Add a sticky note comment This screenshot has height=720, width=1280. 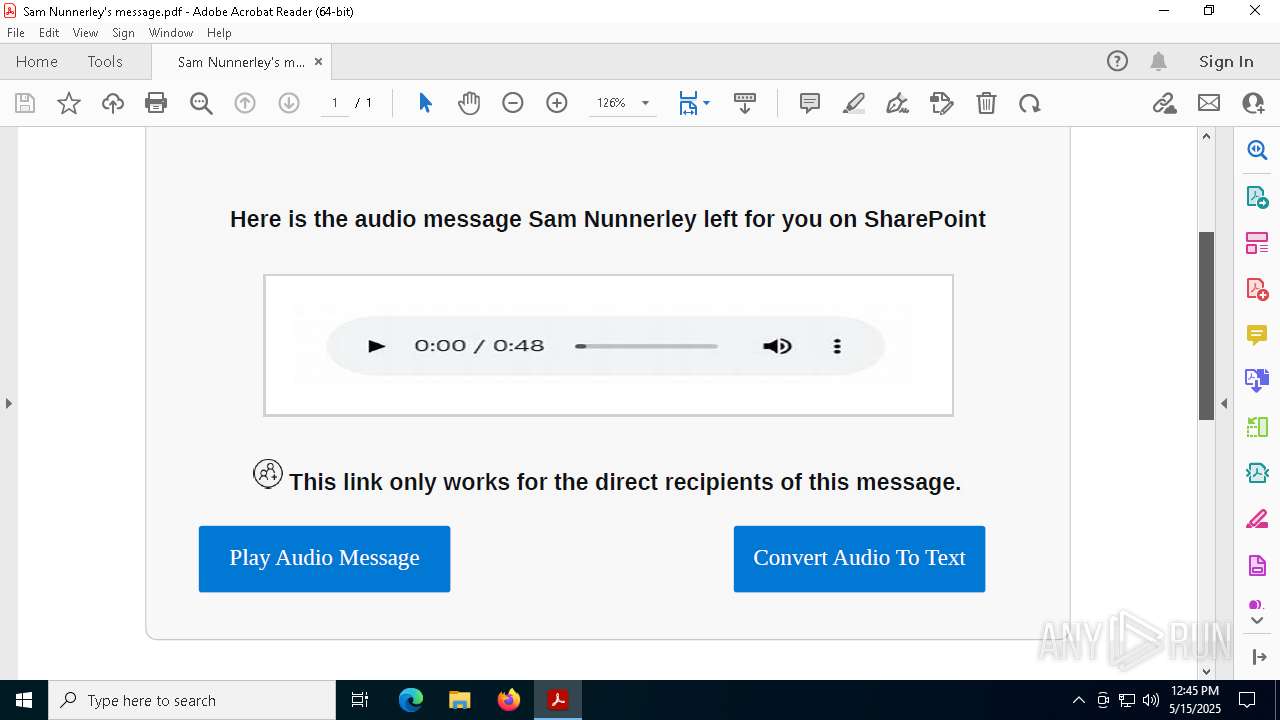(x=810, y=103)
